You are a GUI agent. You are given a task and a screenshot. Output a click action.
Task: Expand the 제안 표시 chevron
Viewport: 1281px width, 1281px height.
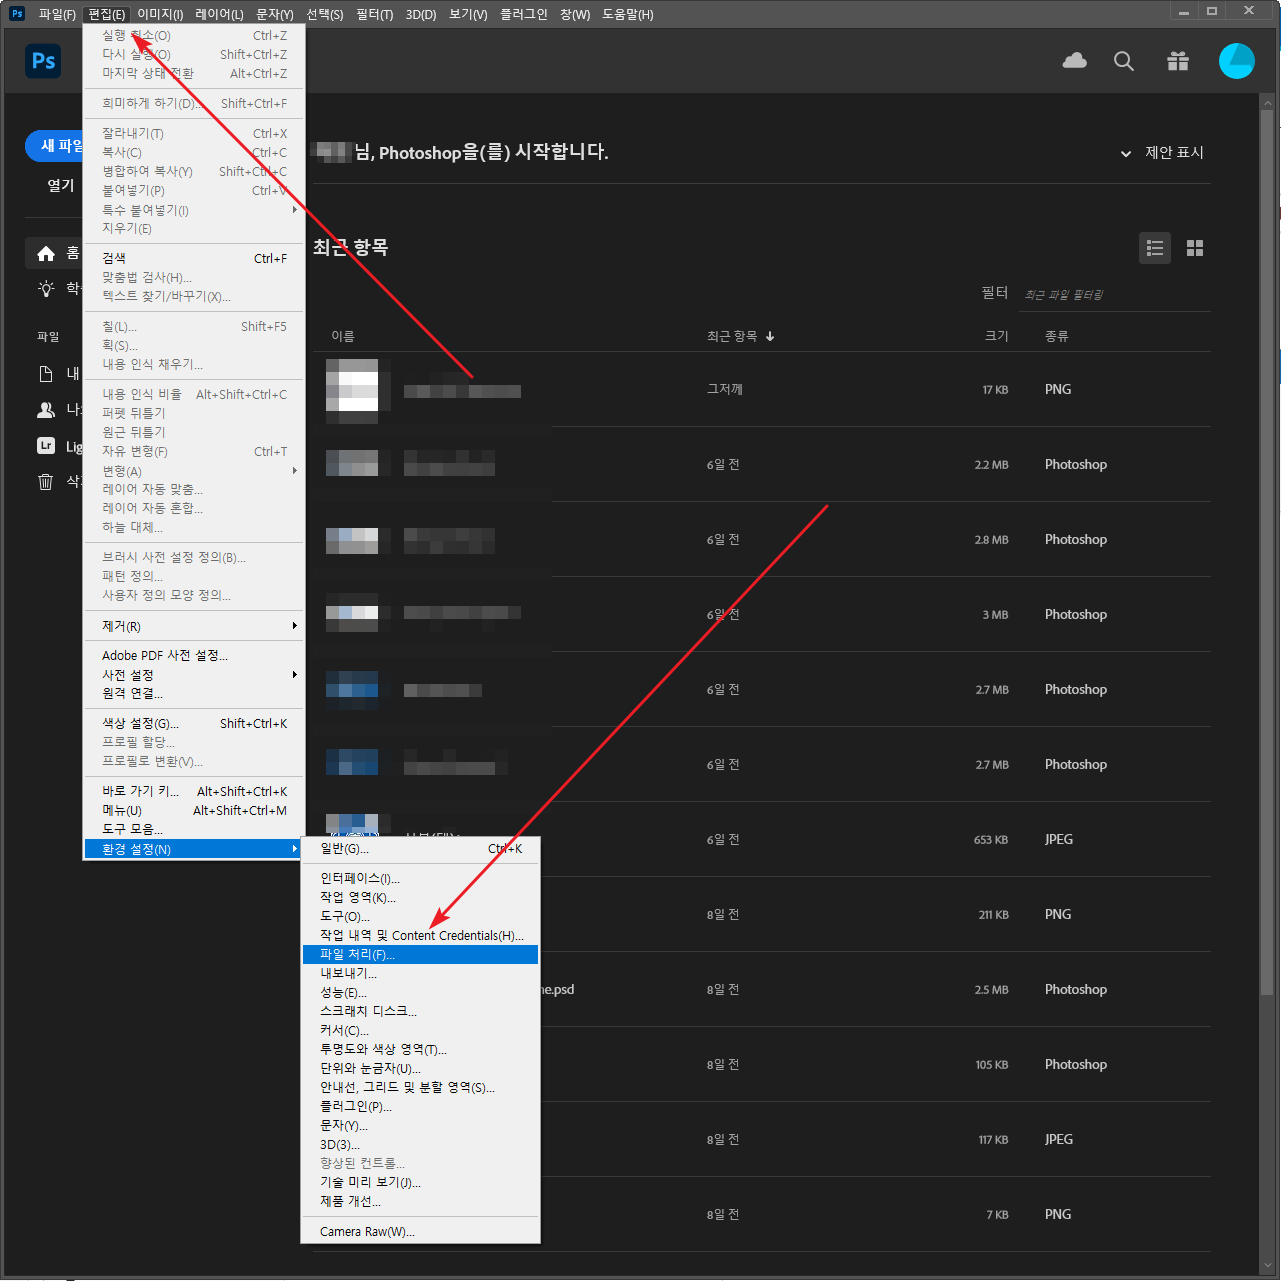pos(1126,153)
